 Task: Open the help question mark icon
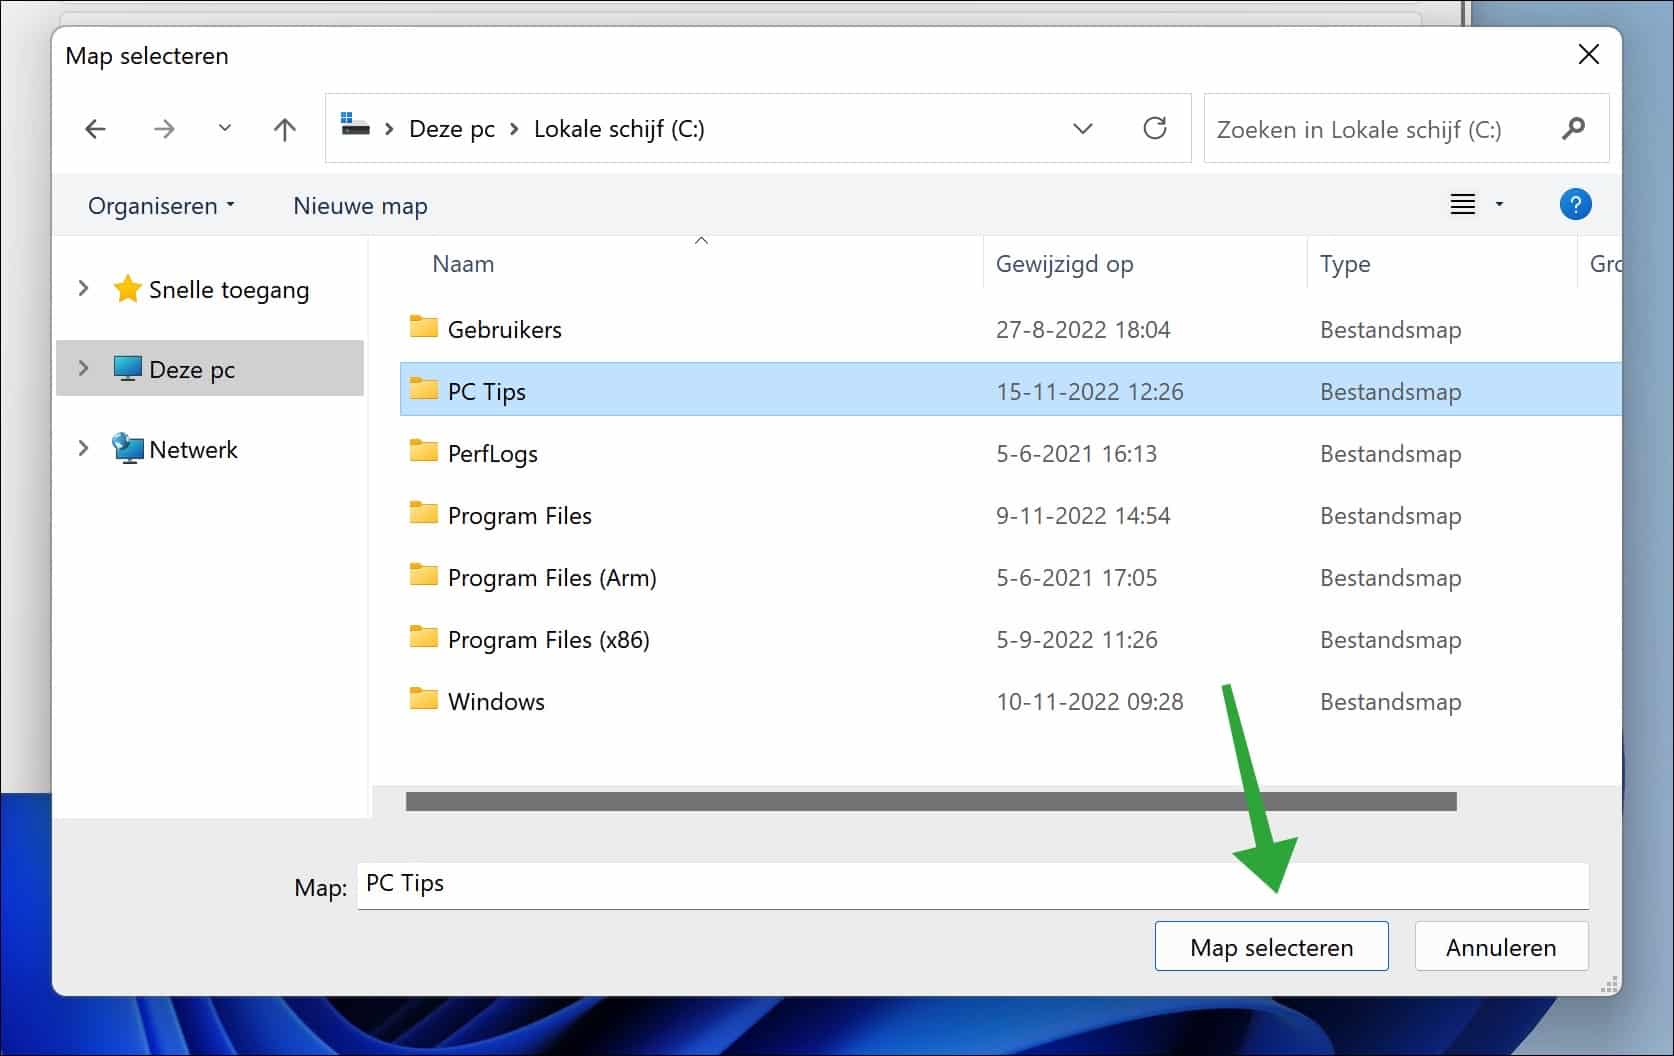point(1575,204)
